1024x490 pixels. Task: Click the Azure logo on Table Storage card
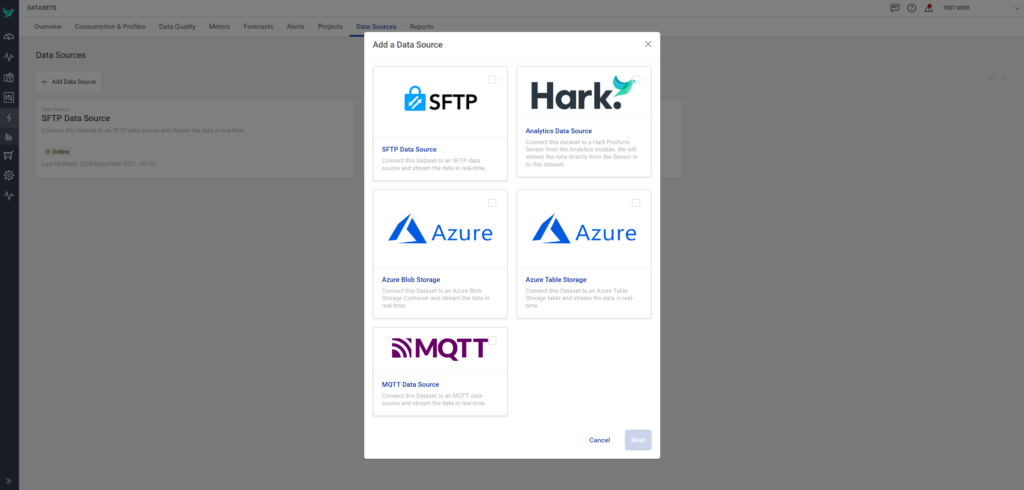tap(584, 229)
